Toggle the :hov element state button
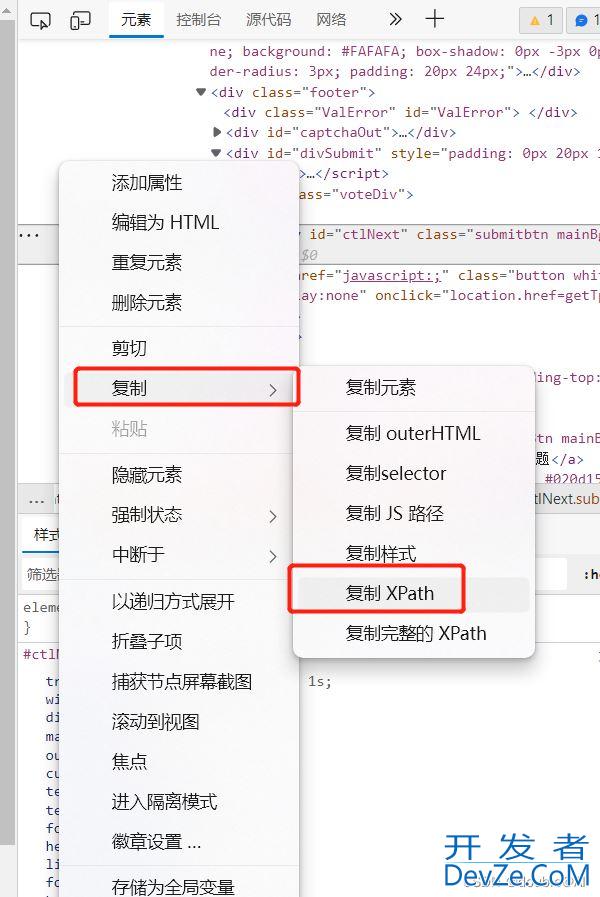 pos(591,574)
